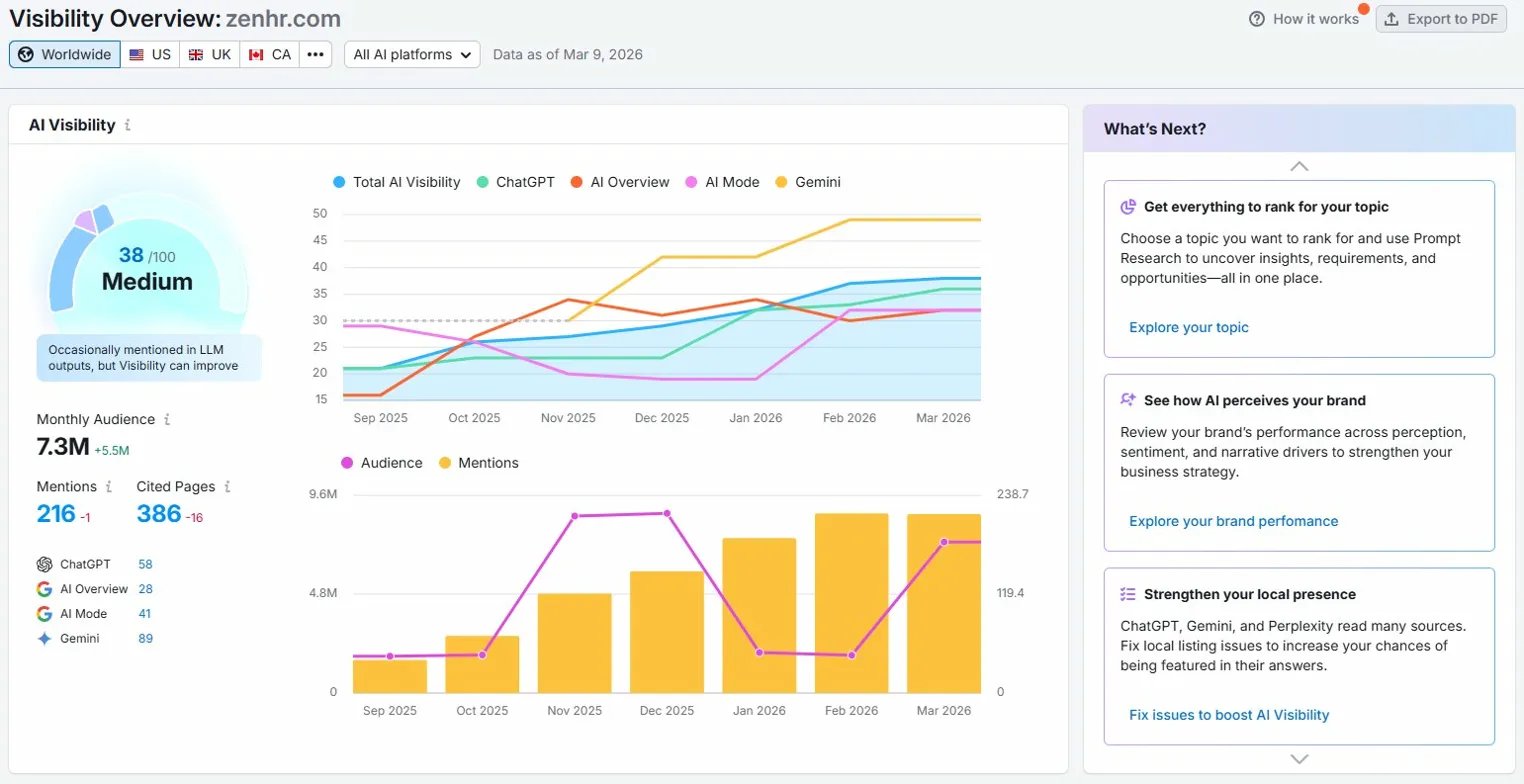Open How it works link
This screenshot has height=784, width=1524.
point(1304,19)
